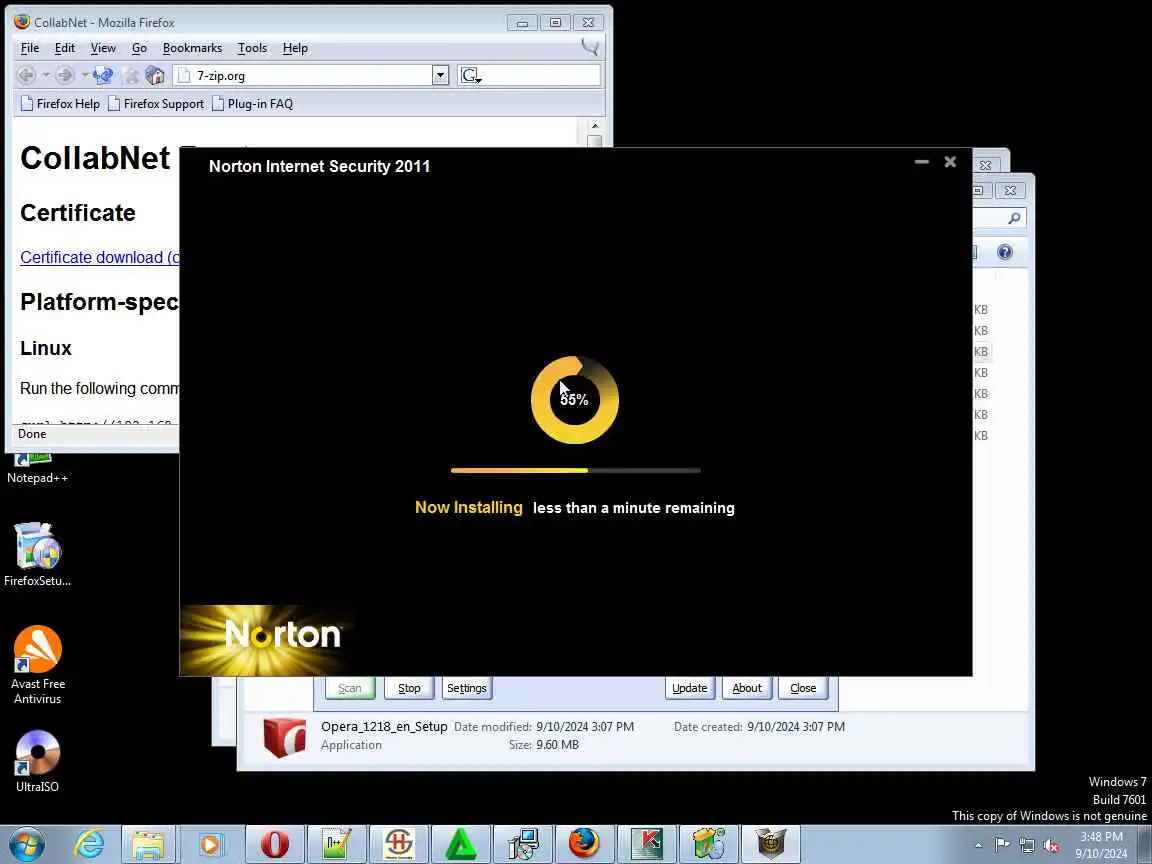Click the Settings button below Norton window
Viewport: 1152px width, 864px height.
(x=467, y=688)
